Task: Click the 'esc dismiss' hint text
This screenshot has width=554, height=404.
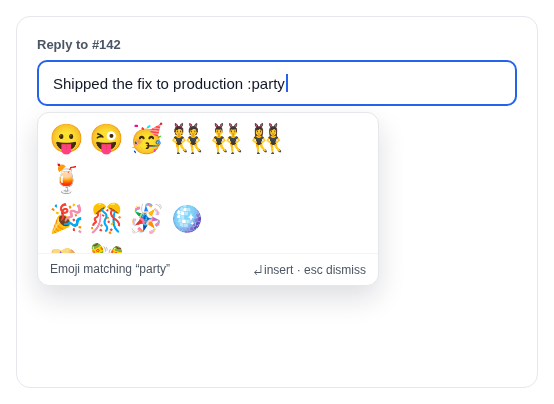Action: click(335, 270)
